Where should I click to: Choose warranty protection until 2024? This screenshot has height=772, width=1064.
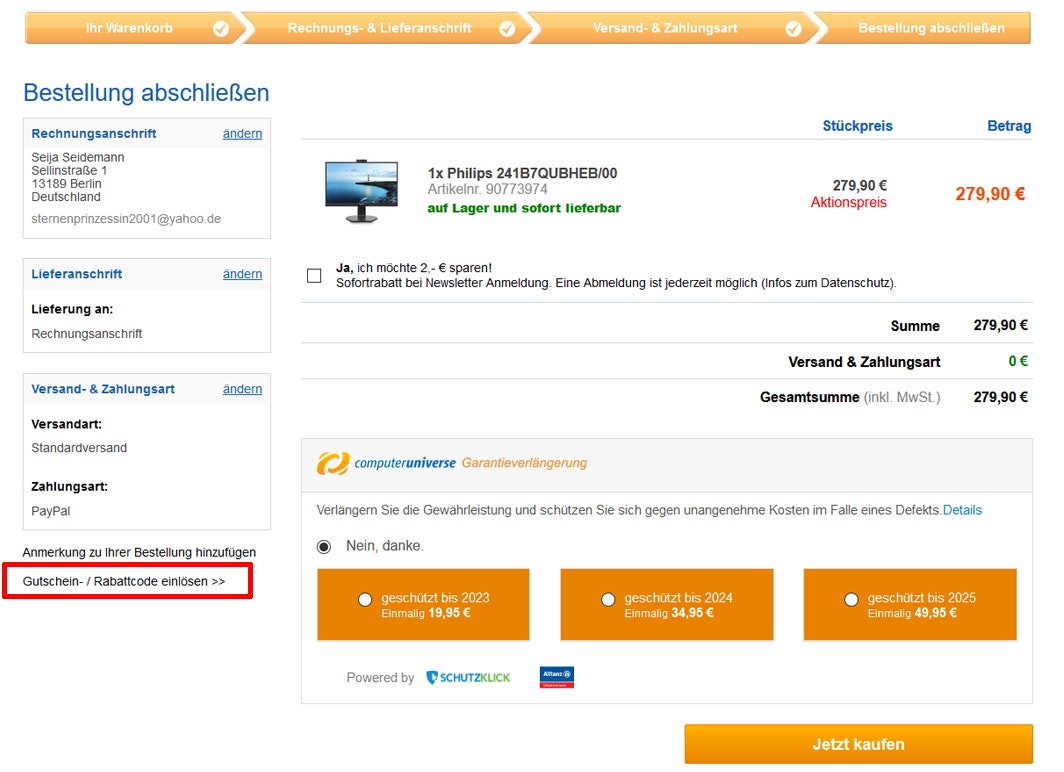click(608, 599)
